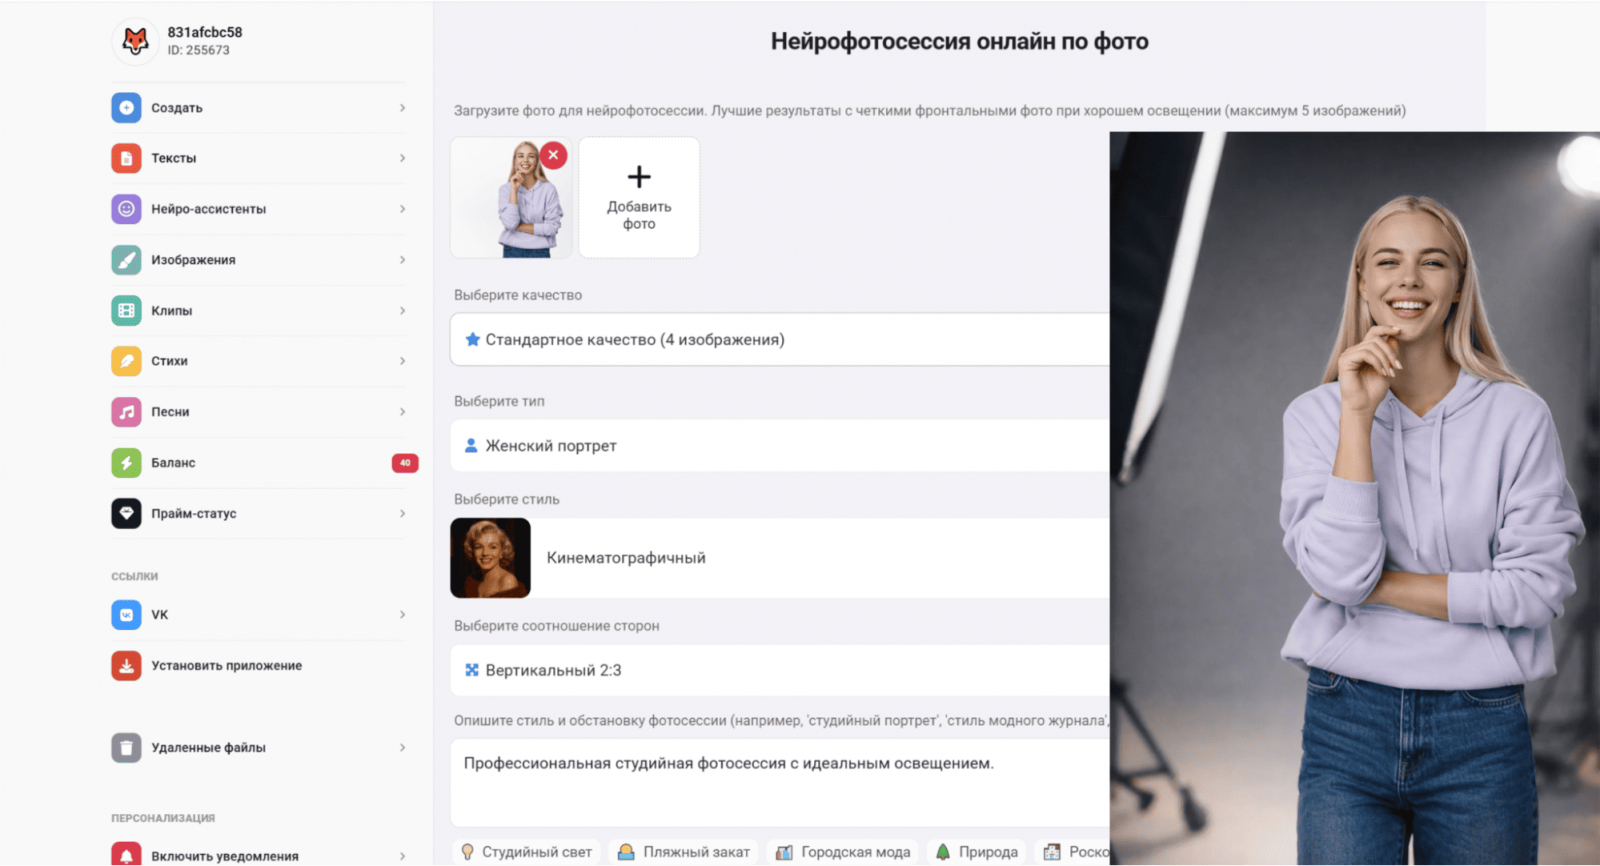Open the Изображения brush icon
The height and width of the screenshot is (866, 1600).
pos(126,260)
